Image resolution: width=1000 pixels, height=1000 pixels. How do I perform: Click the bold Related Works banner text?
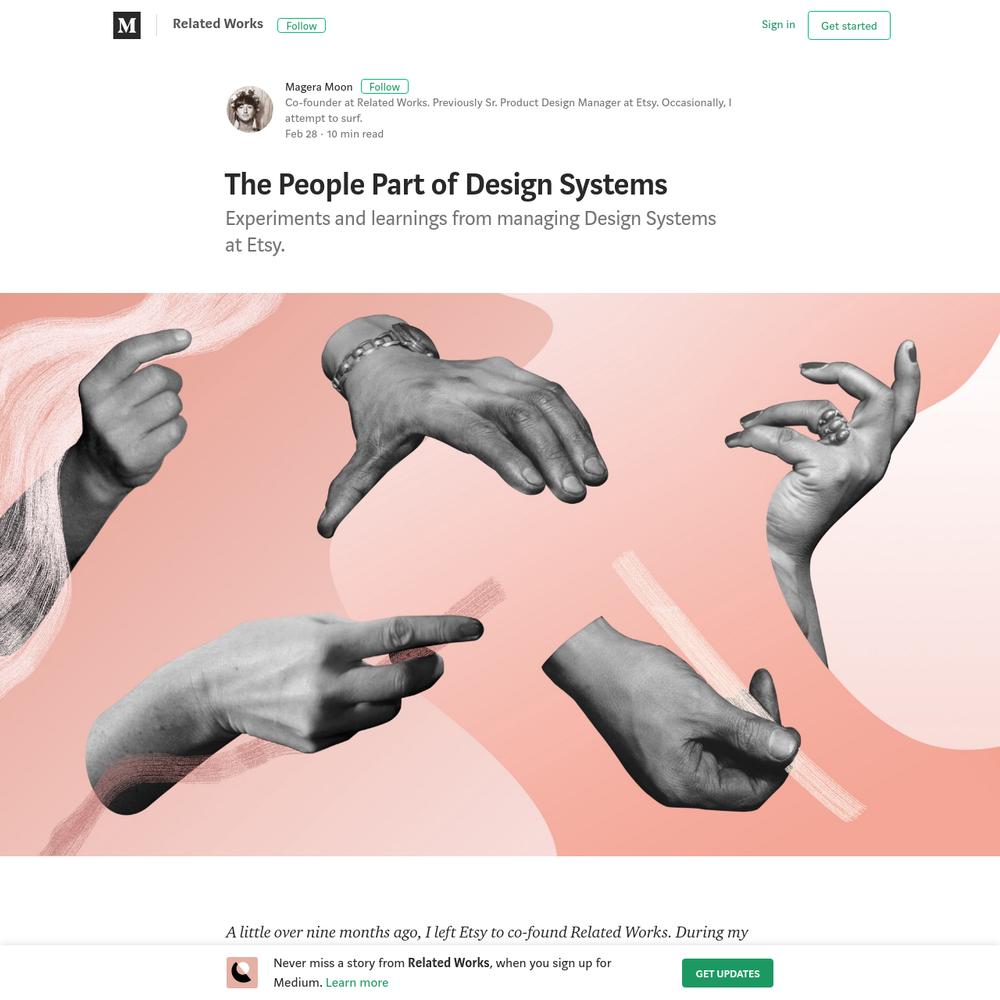click(448, 962)
